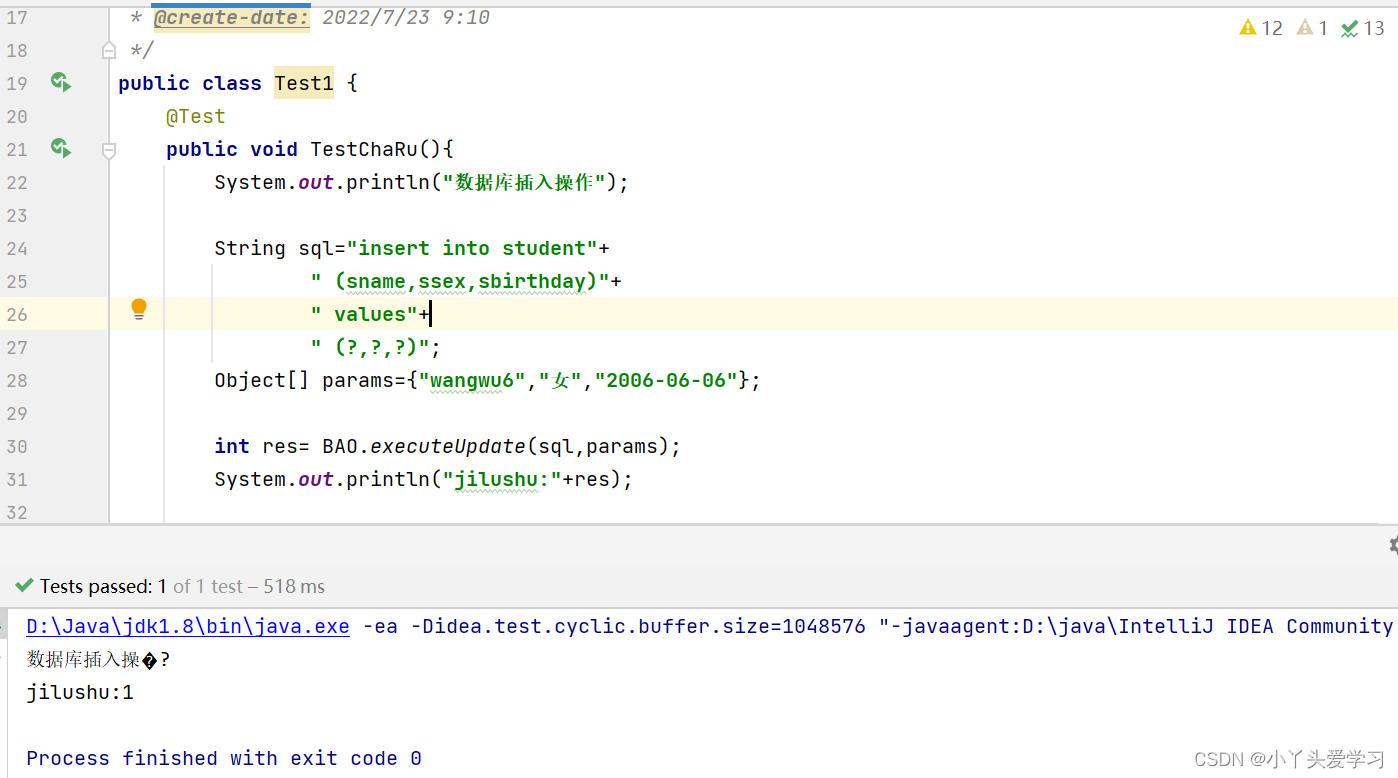Click the "数据库插入操作" string on line 22
This screenshot has width=1398, height=778.
[526, 182]
